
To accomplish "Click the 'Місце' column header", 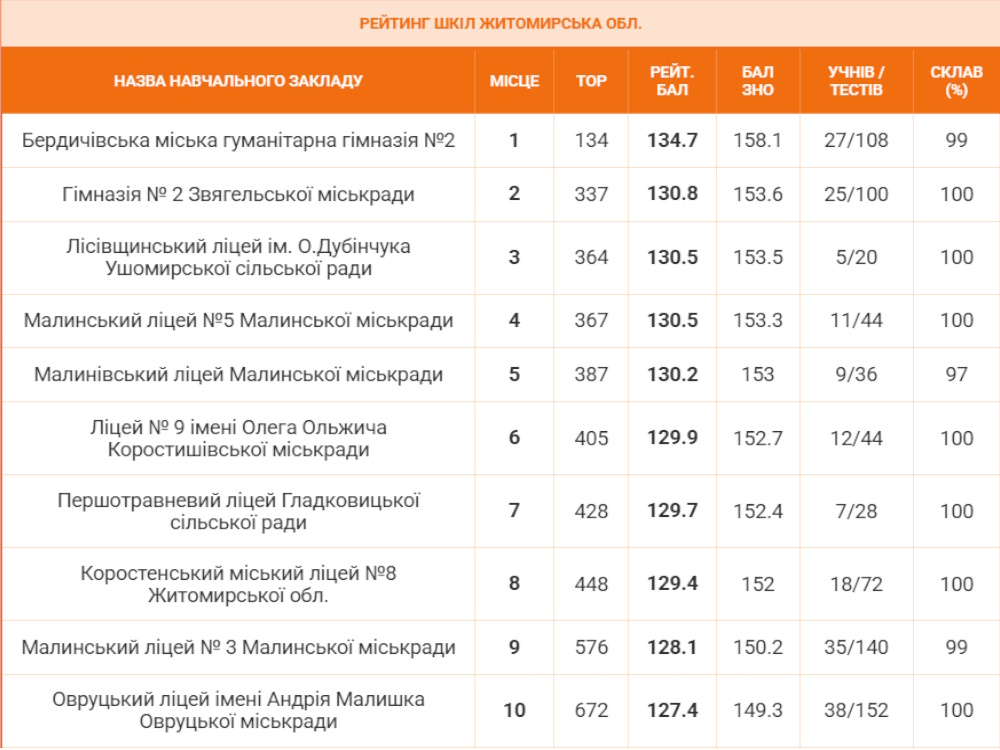I will pyautogui.click(x=514, y=81).
